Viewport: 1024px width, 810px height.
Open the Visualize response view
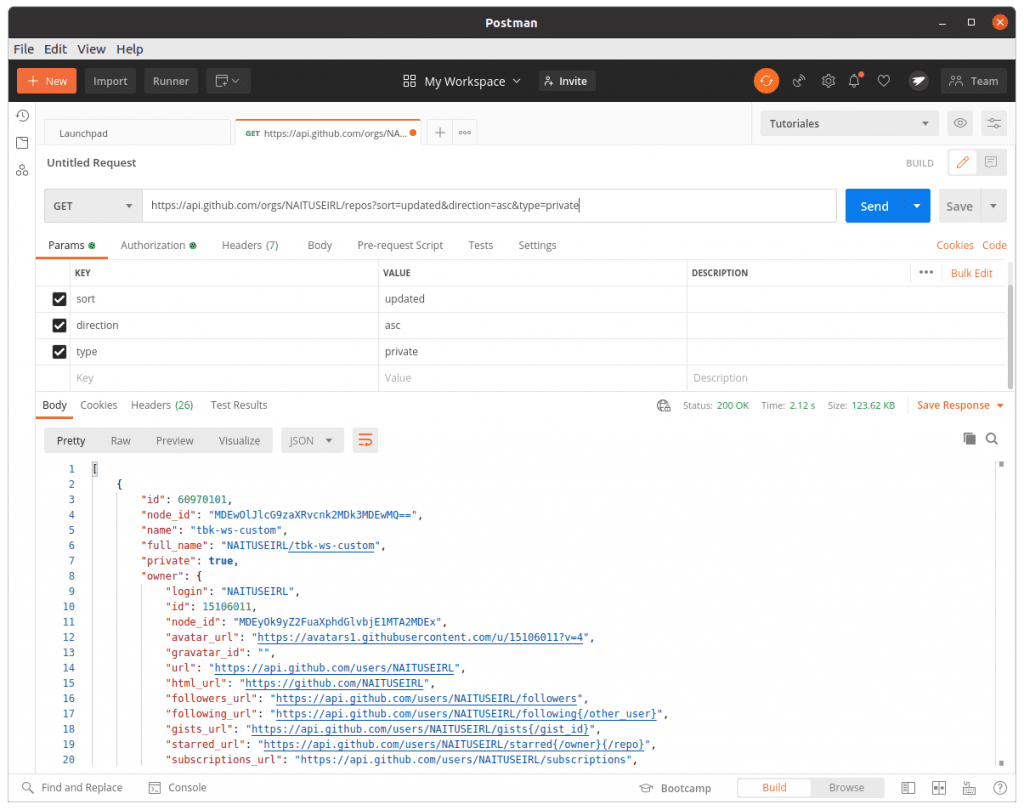pyautogui.click(x=239, y=441)
